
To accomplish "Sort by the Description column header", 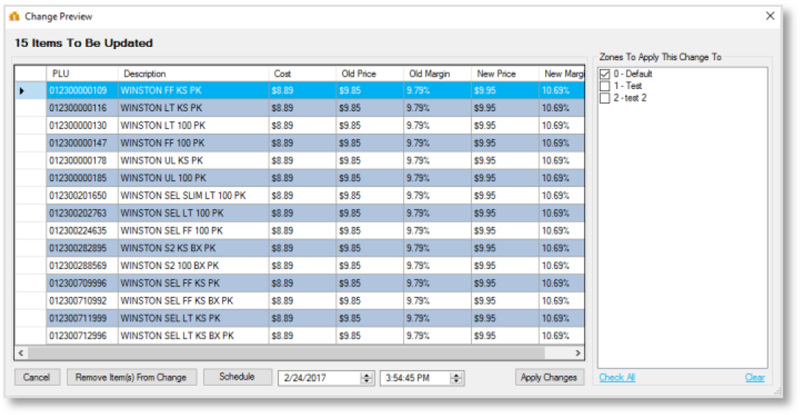I will [x=193, y=74].
